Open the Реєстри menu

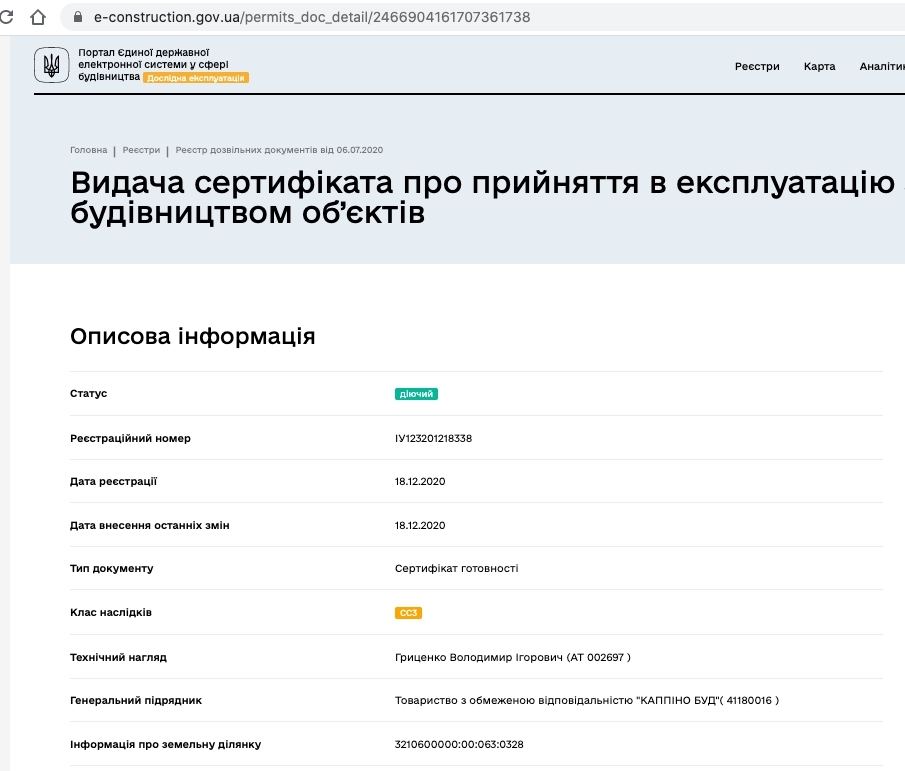pos(757,66)
